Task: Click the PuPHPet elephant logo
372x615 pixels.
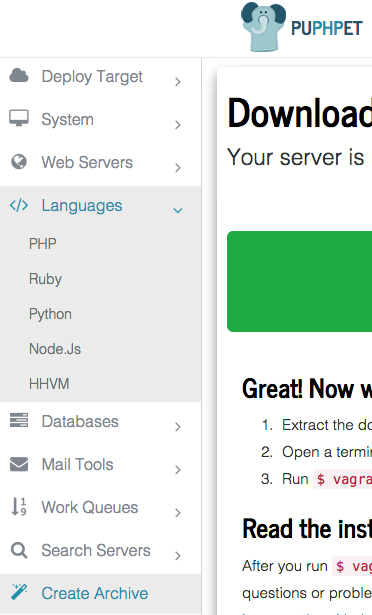Action: (x=263, y=27)
